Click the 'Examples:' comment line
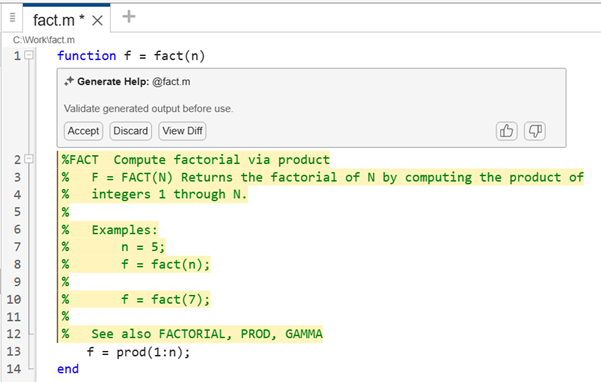The width and height of the screenshot is (601, 382). (x=125, y=230)
